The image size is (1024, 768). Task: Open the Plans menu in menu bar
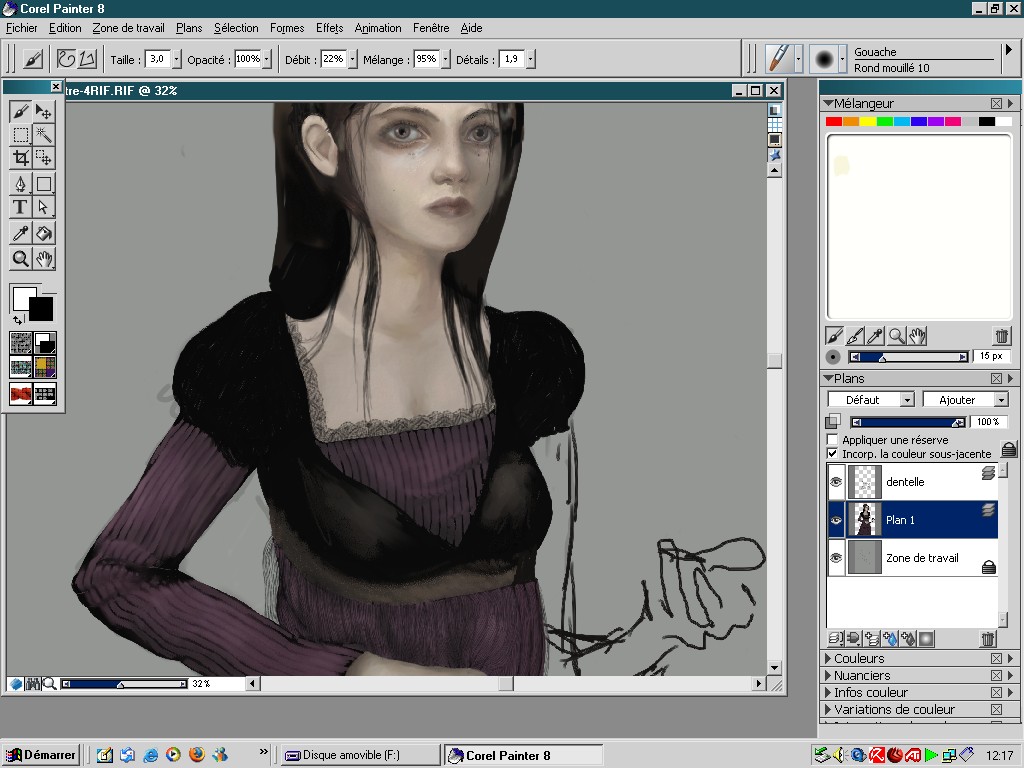[188, 28]
